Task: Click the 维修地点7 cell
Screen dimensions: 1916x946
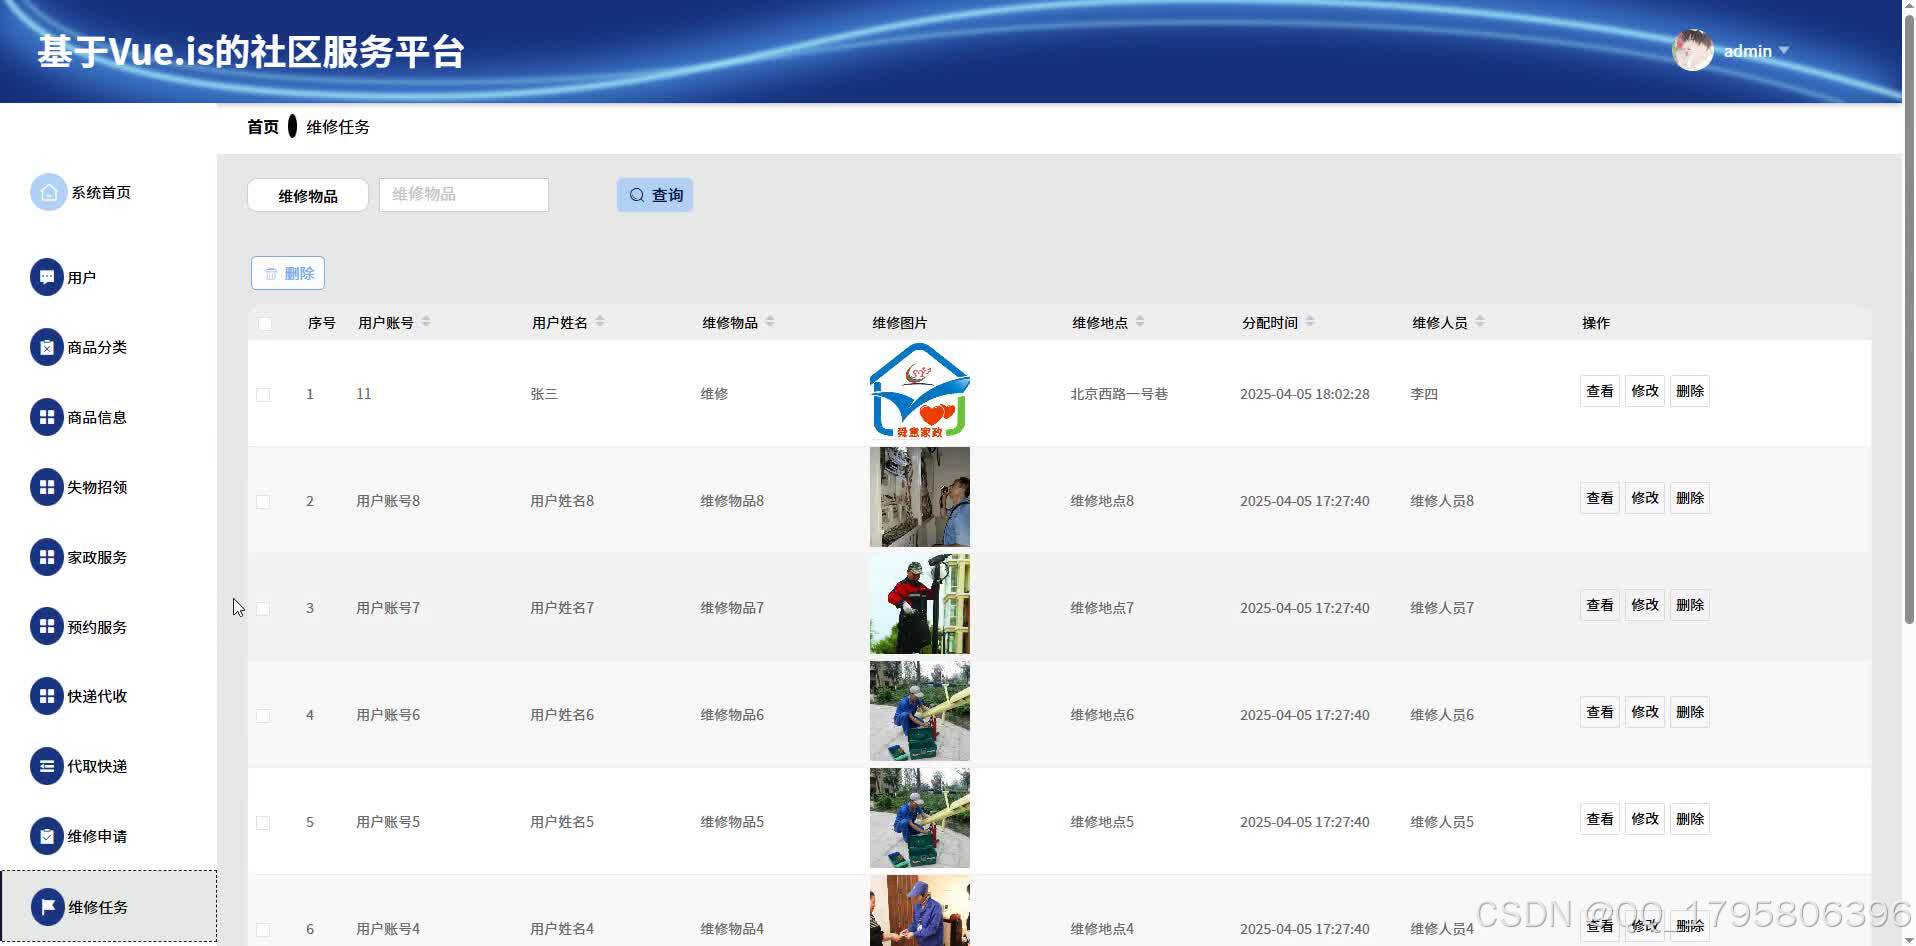Action: click(1102, 608)
